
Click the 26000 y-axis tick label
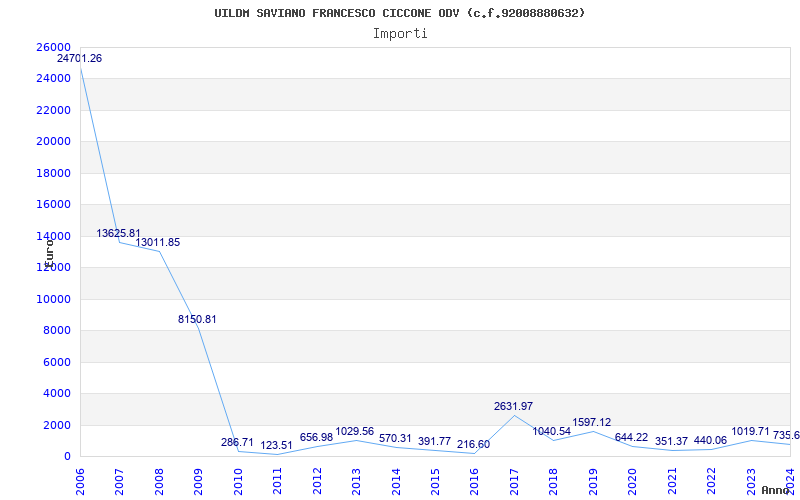[x=53, y=47]
